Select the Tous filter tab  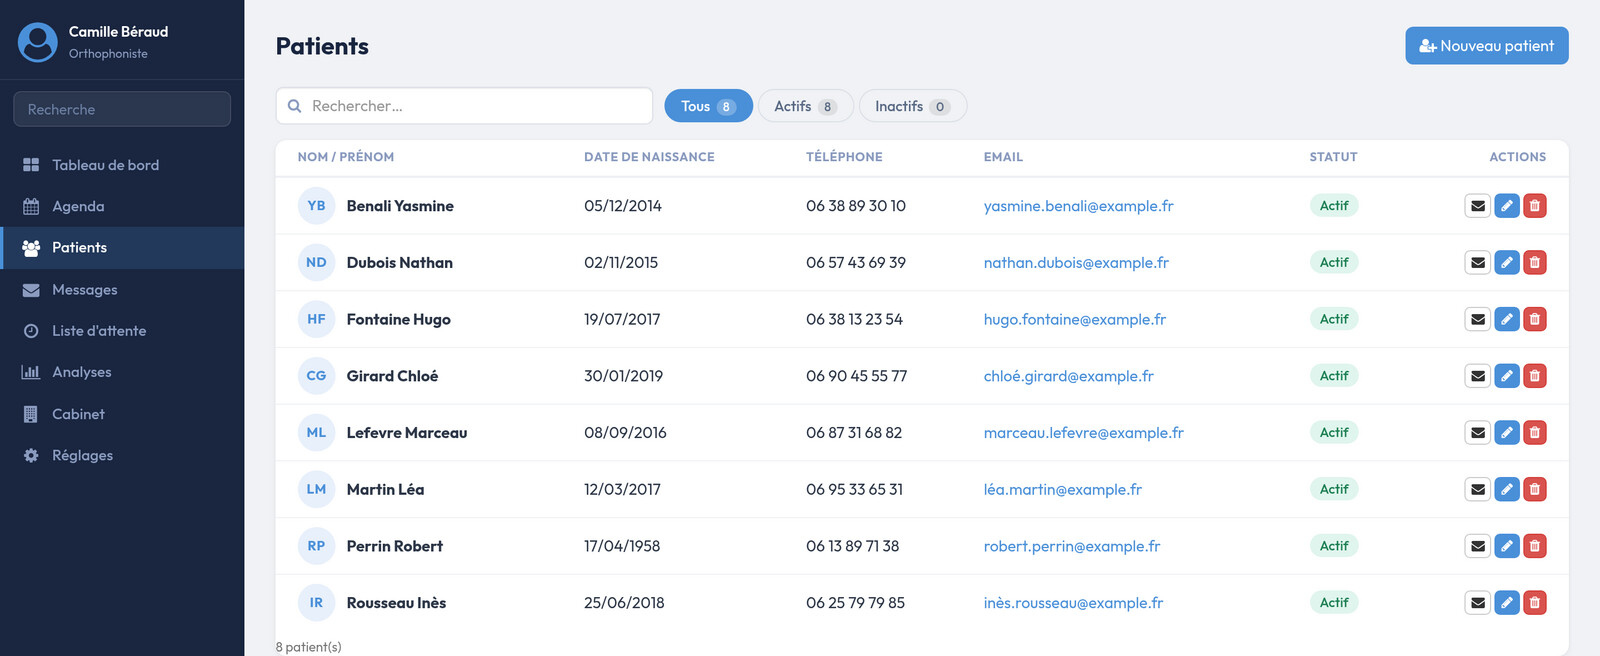(708, 106)
